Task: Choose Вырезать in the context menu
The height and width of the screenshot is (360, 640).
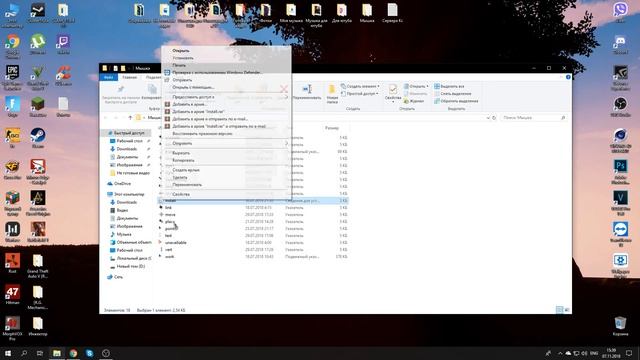Action: coord(181,153)
